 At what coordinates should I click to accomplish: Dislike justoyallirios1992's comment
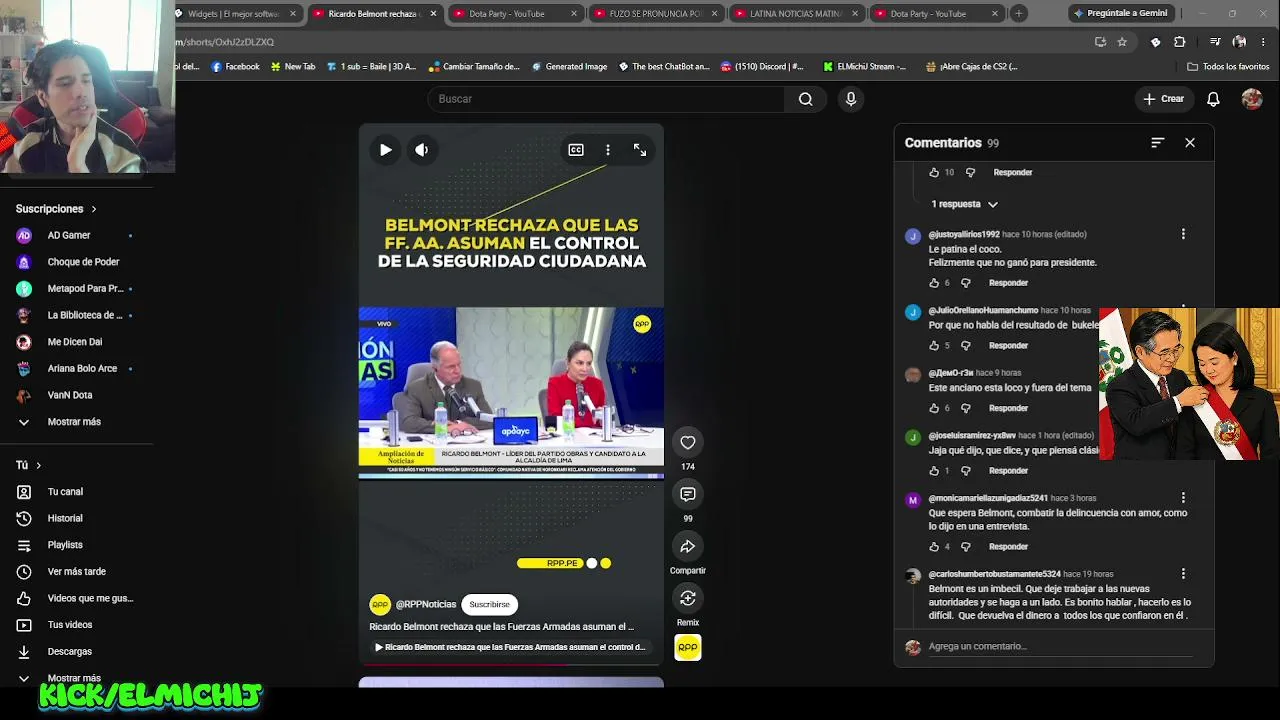point(966,283)
